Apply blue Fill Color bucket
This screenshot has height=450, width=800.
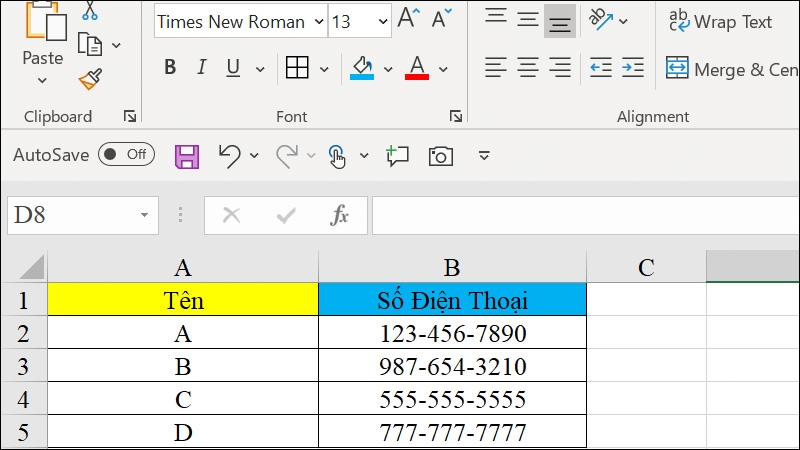362,68
